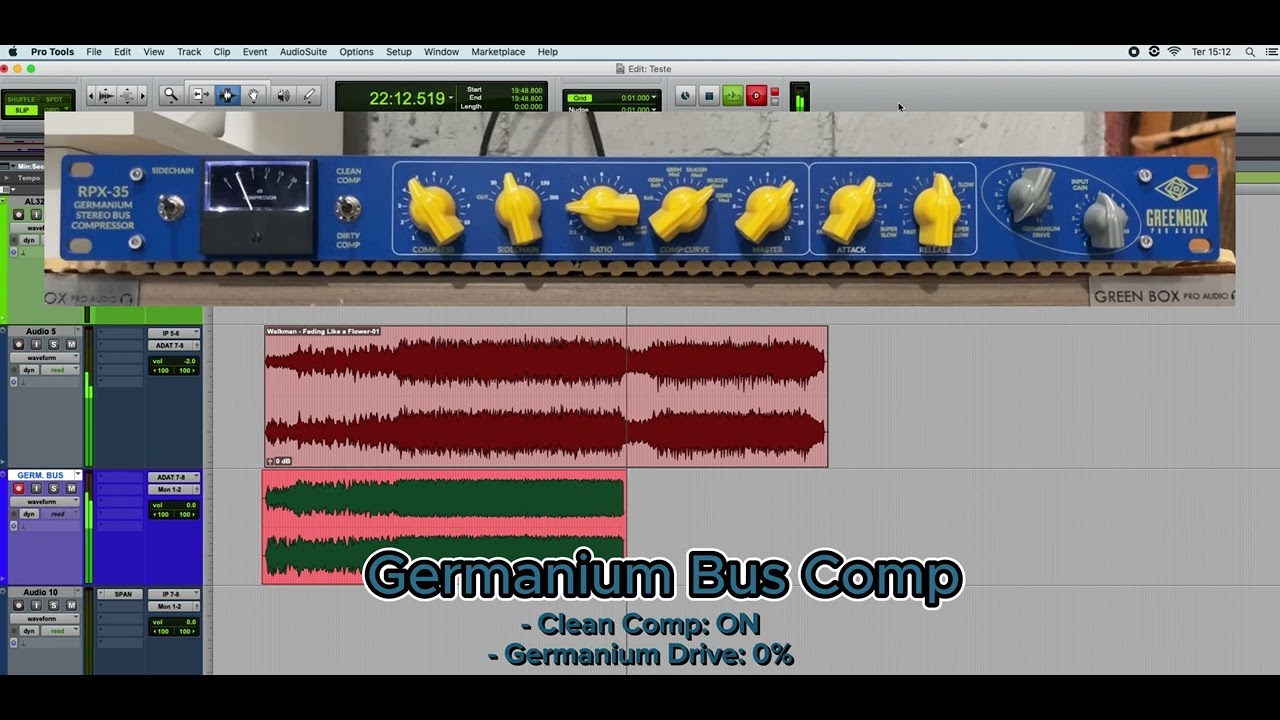The height and width of the screenshot is (720, 1280).
Task: Open GERM. BUS waveform view selector
Action: click(x=45, y=501)
